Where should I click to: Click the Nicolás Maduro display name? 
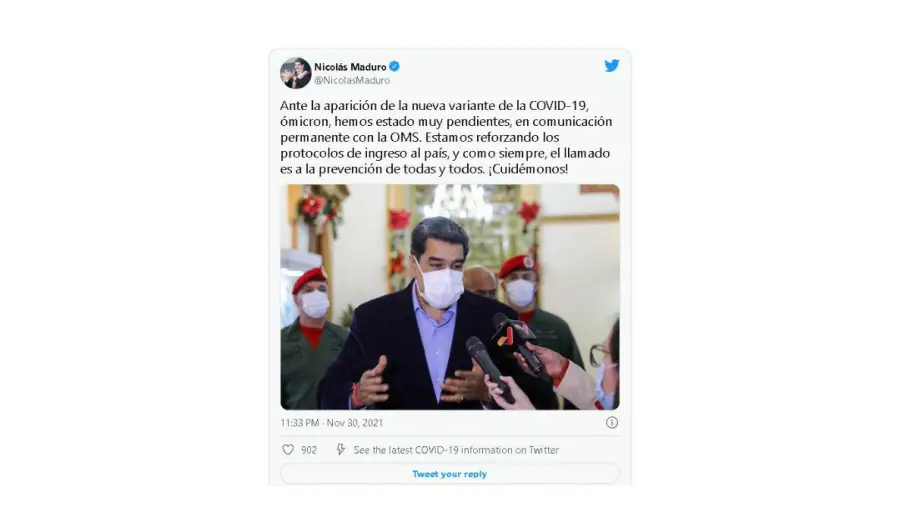(350, 67)
